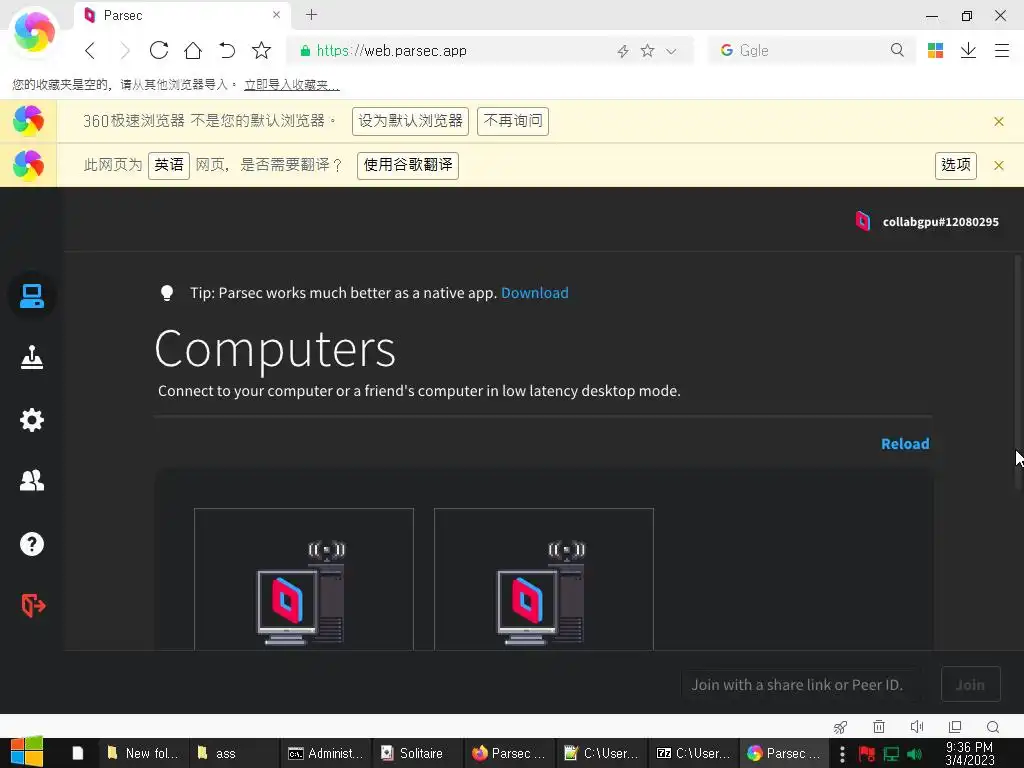Open Parsec Settings gear in sidebar
This screenshot has height=768, width=1024.
(31, 420)
